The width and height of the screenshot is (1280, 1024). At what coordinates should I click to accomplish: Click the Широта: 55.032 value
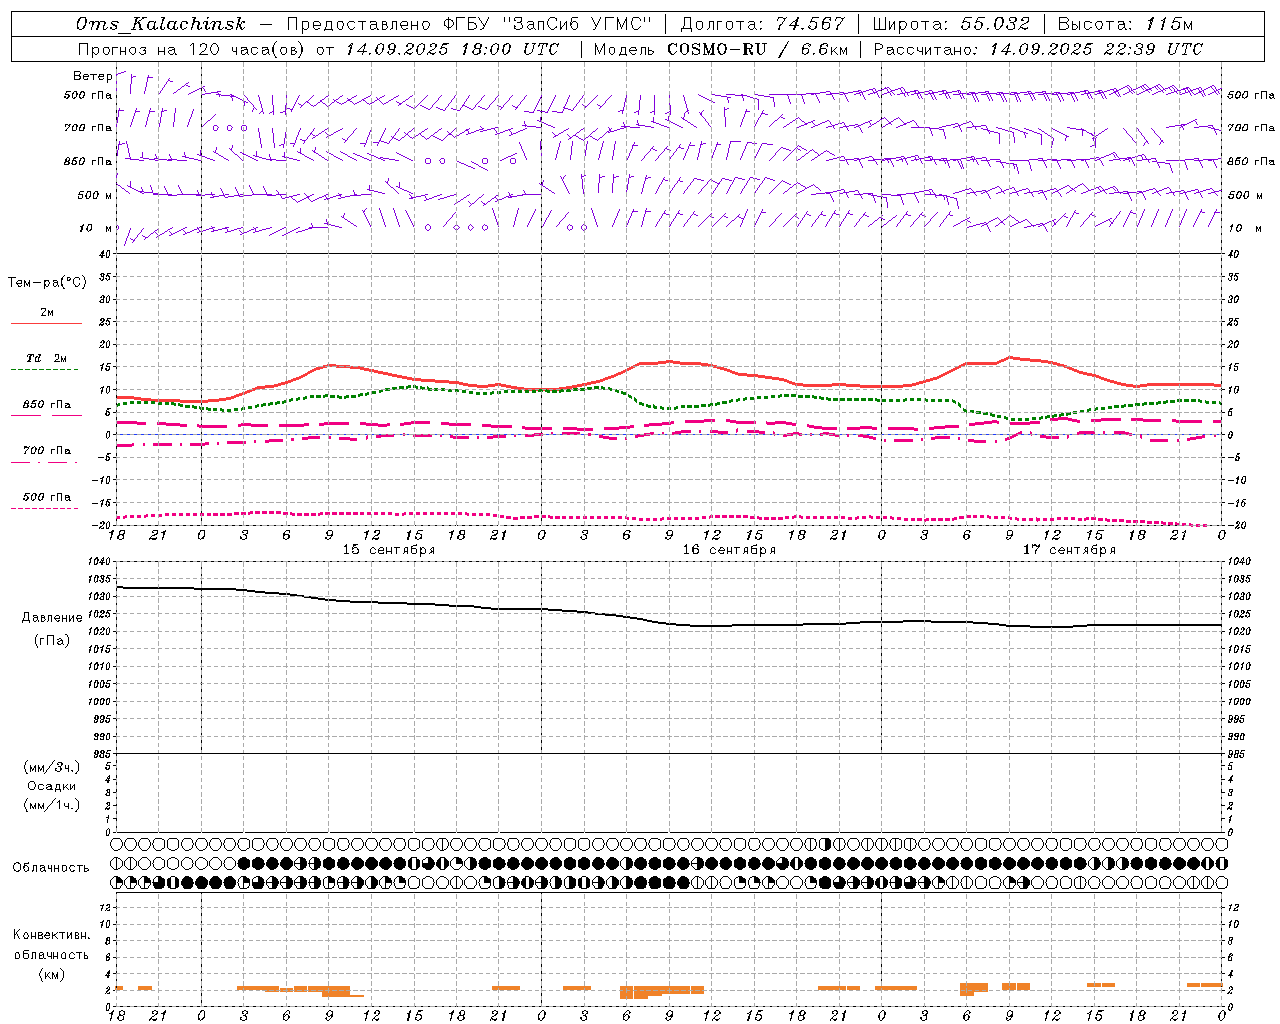pos(950,24)
